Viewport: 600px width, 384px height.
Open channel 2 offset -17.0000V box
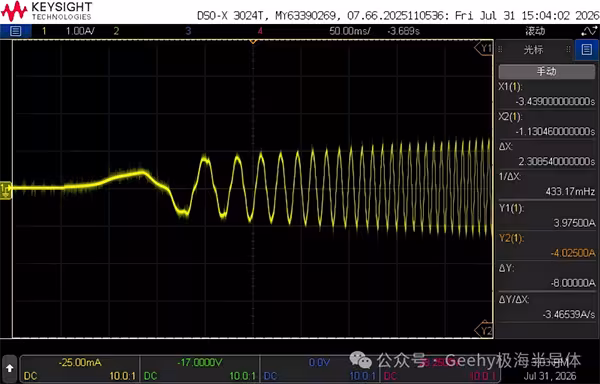tap(200, 362)
